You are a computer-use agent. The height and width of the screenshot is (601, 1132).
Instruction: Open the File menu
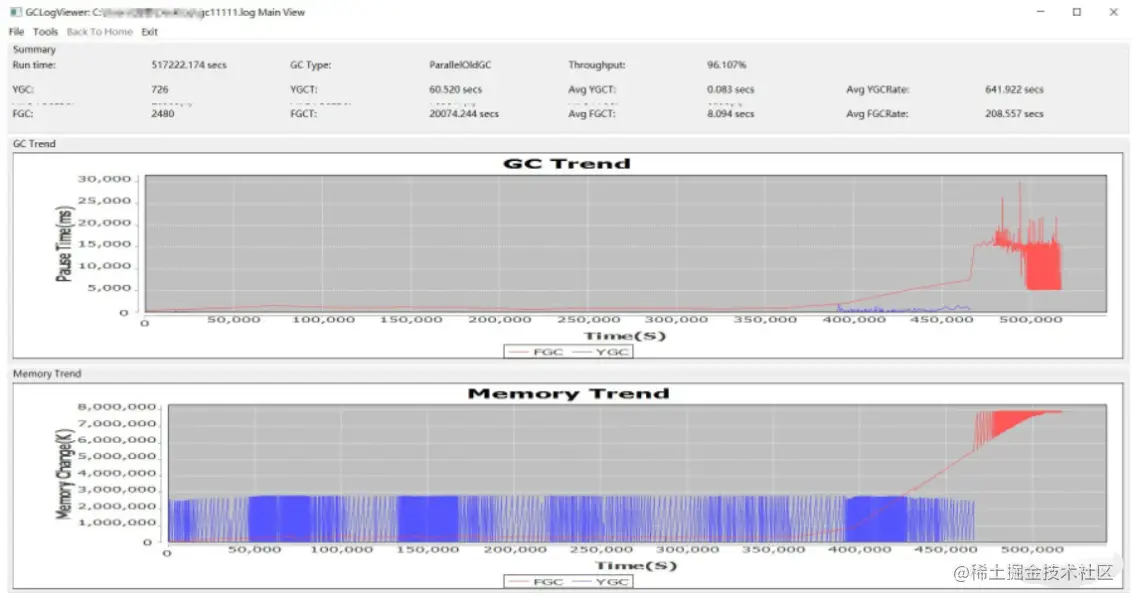(17, 32)
